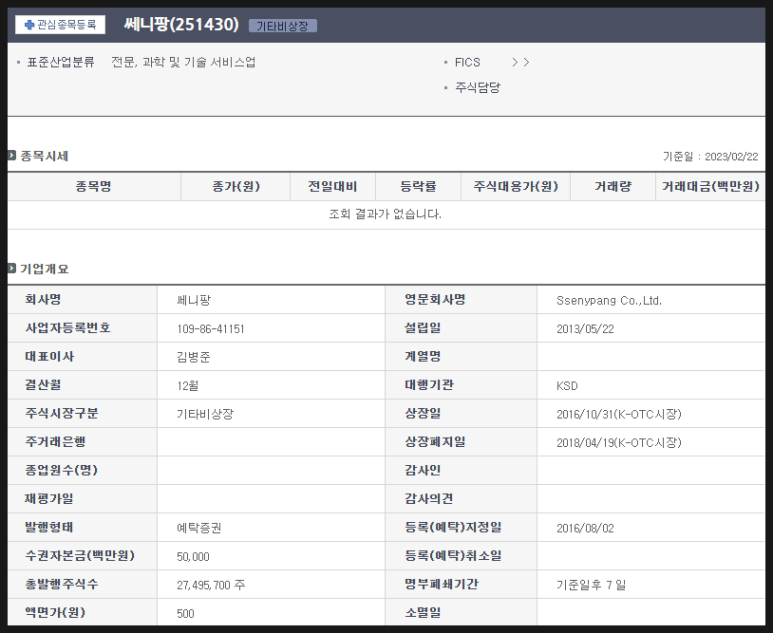
Task: Click the 사업자등록번호 row label
Action: tap(68, 328)
